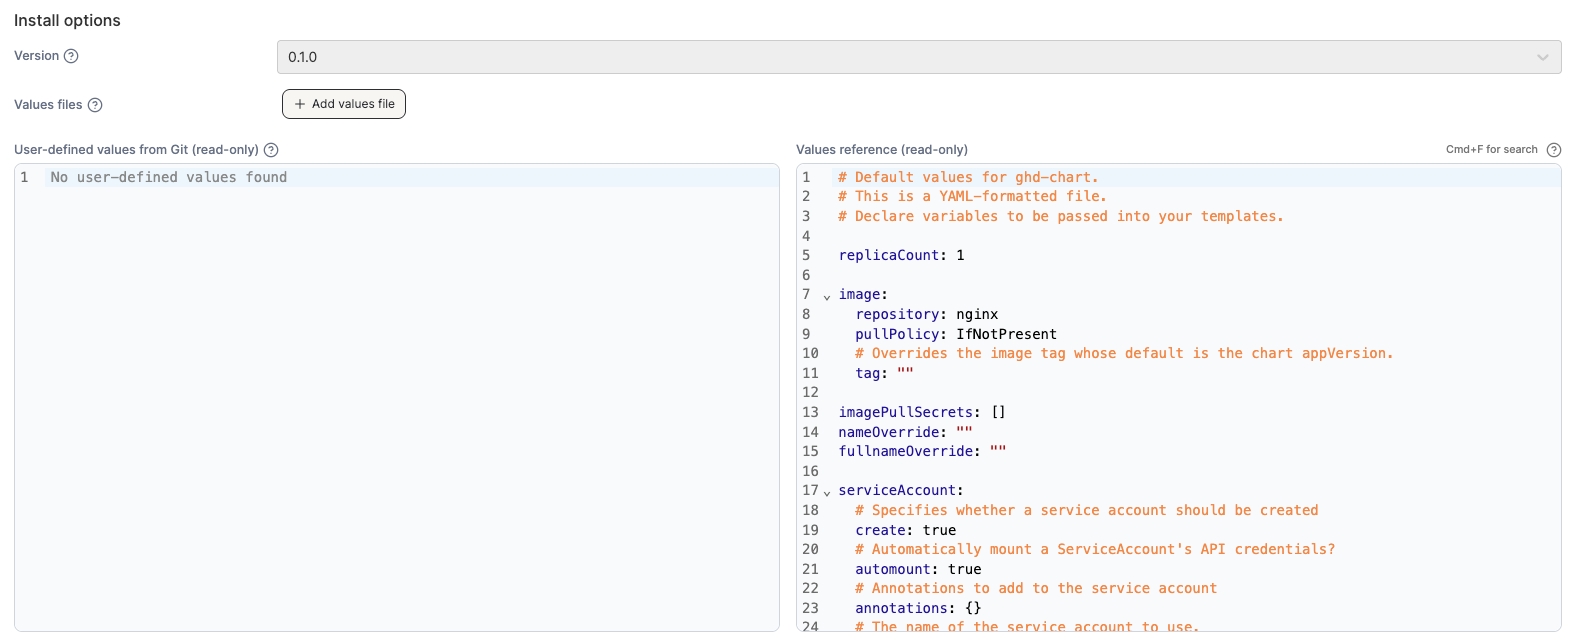
Task: Click the 'automount: true' line
Action: [917, 569]
